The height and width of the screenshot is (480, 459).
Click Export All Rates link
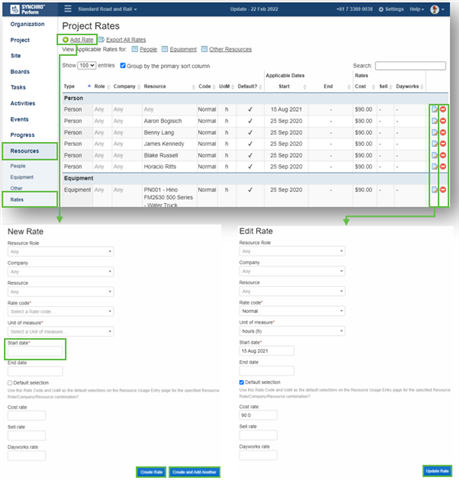click(126, 40)
